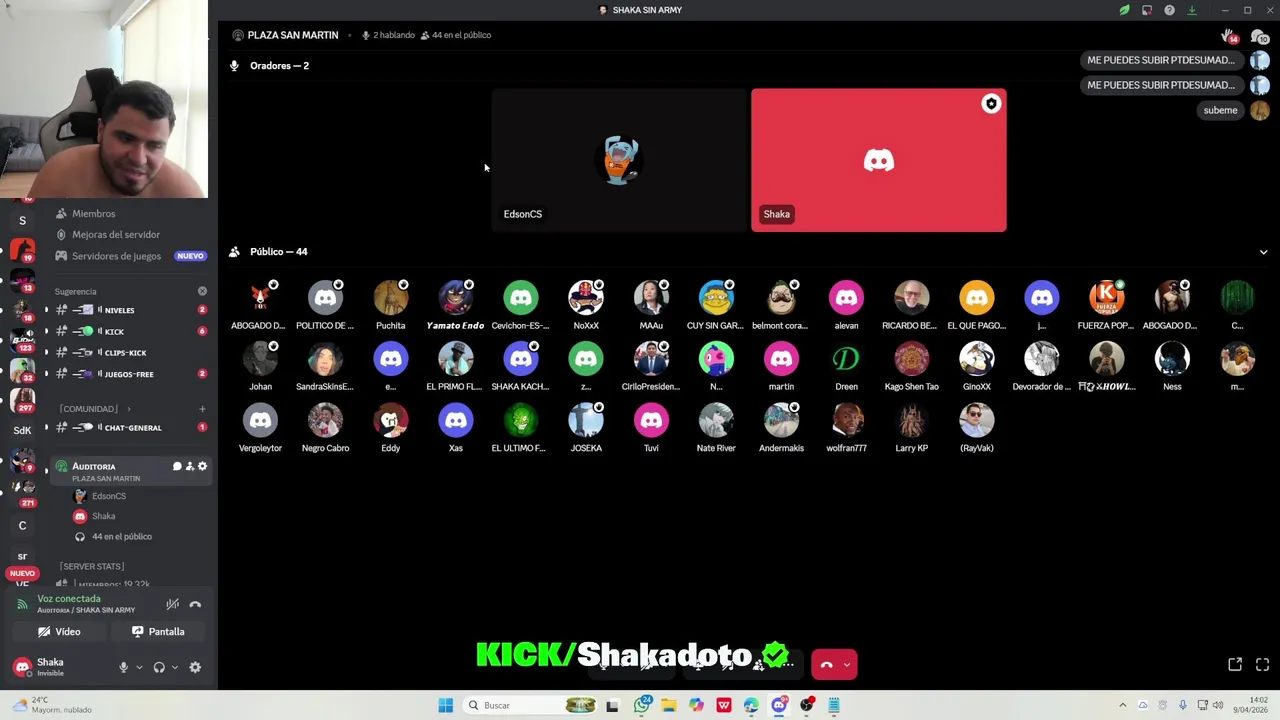Open output device options arrow beside headphones

[174, 667]
